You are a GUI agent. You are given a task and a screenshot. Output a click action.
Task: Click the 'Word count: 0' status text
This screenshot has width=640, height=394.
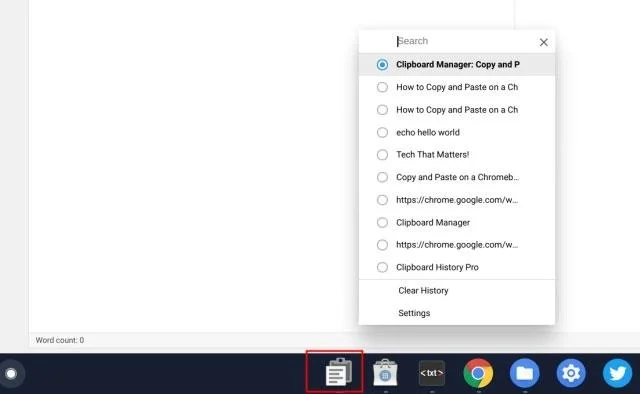tap(60, 340)
